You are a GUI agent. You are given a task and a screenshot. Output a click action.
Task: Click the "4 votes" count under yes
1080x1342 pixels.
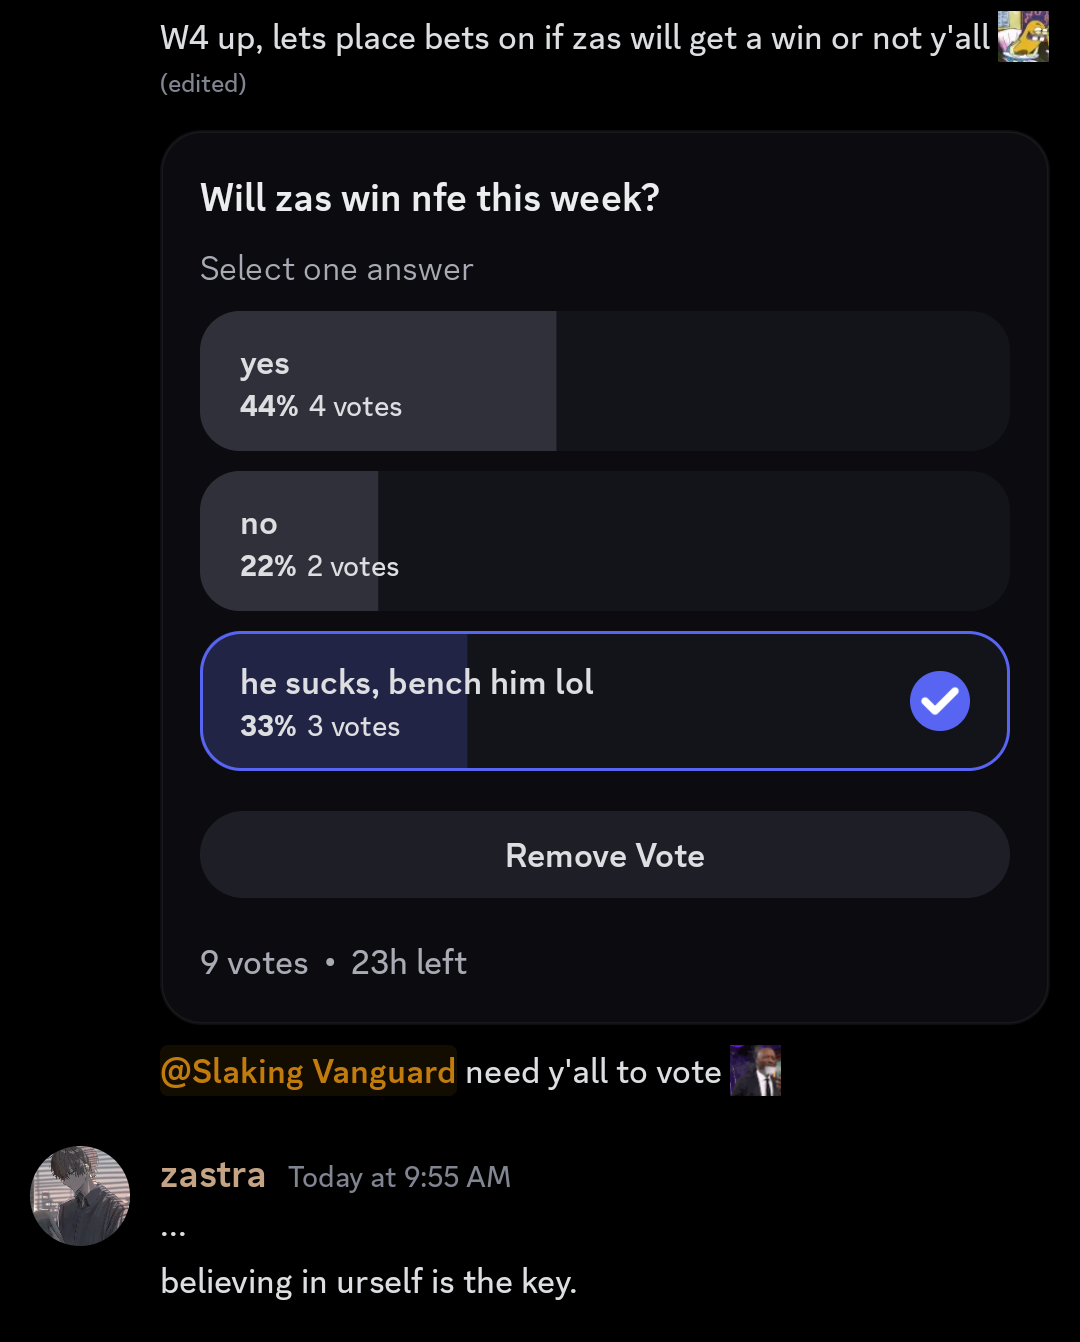click(355, 406)
